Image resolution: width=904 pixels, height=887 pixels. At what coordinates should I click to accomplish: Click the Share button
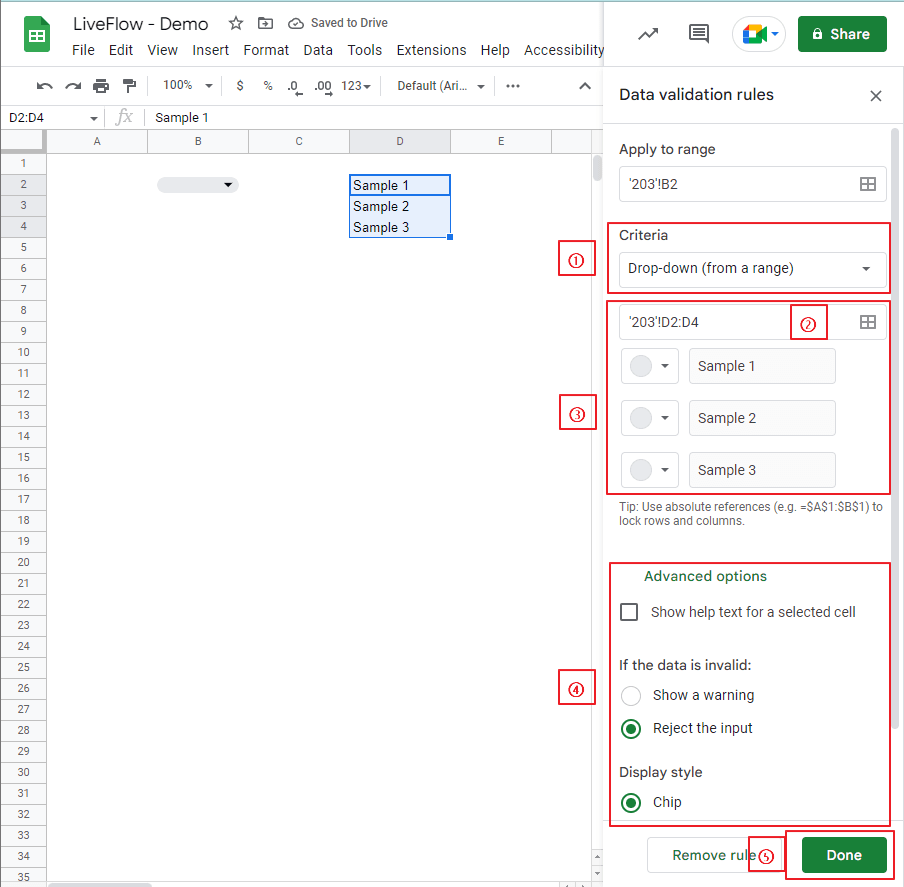842,34
